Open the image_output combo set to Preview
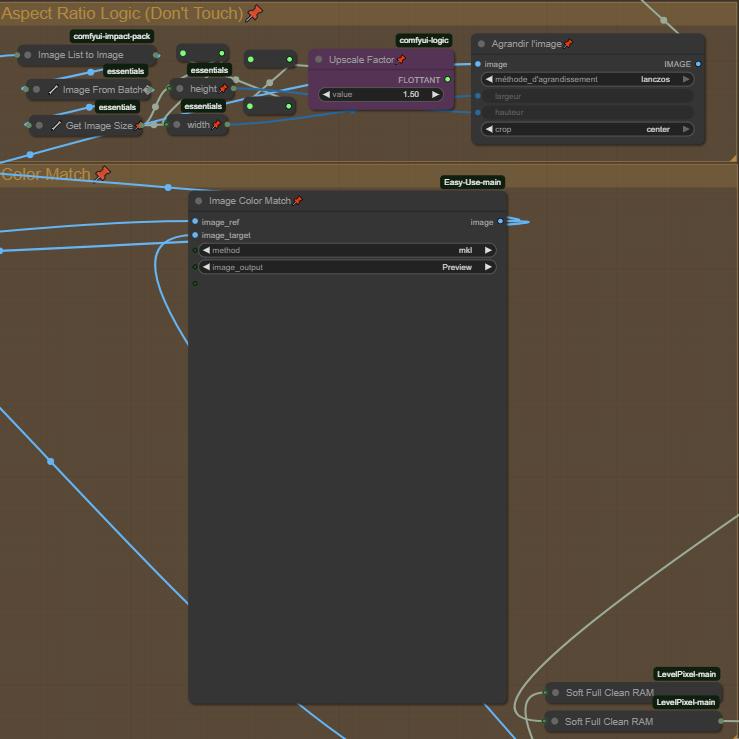 (x=346, y=267)
